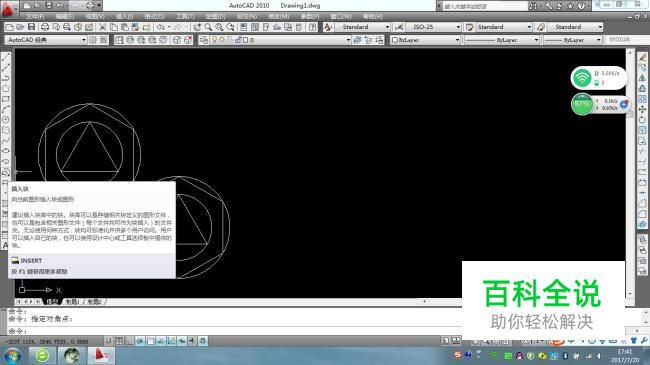Toggle Object Snap Tracking in status bar
The height and width of the screenshot is (365, 650).
coord(161,341)
